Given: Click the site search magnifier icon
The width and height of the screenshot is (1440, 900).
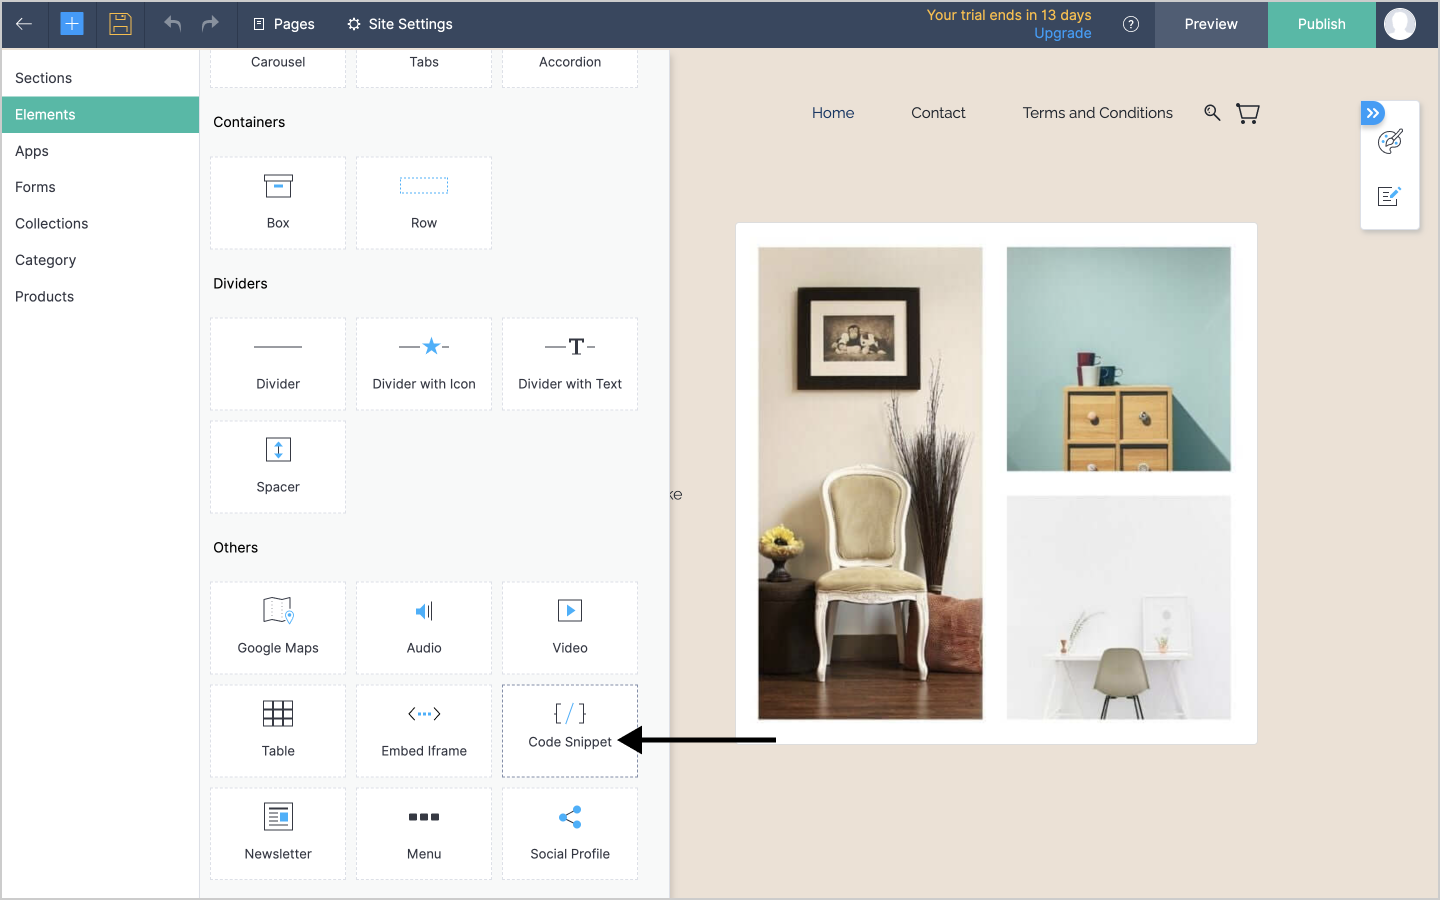Looking at the screenshot, I should [x=1212, y=113].
